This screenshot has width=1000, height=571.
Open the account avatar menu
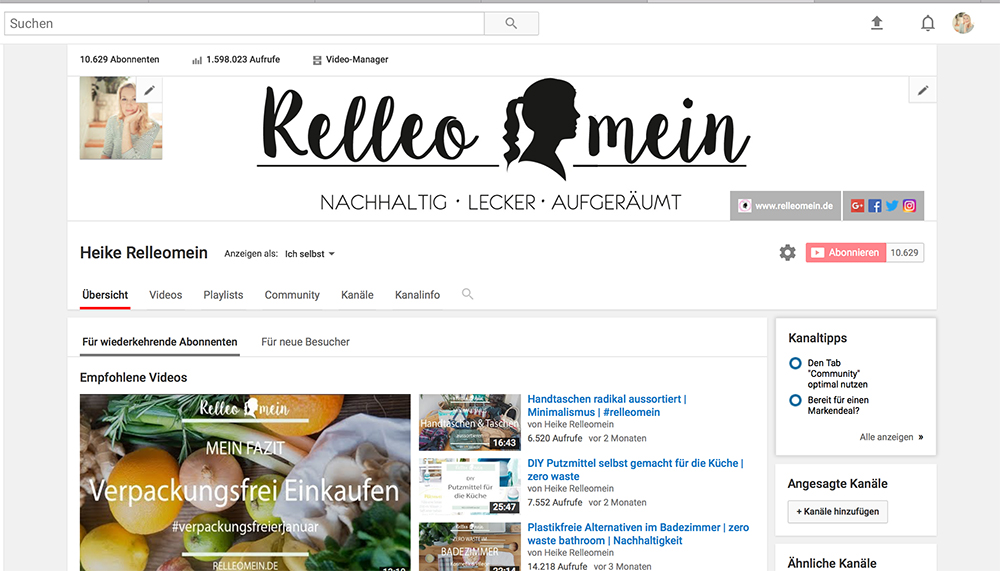click(963, 23)
